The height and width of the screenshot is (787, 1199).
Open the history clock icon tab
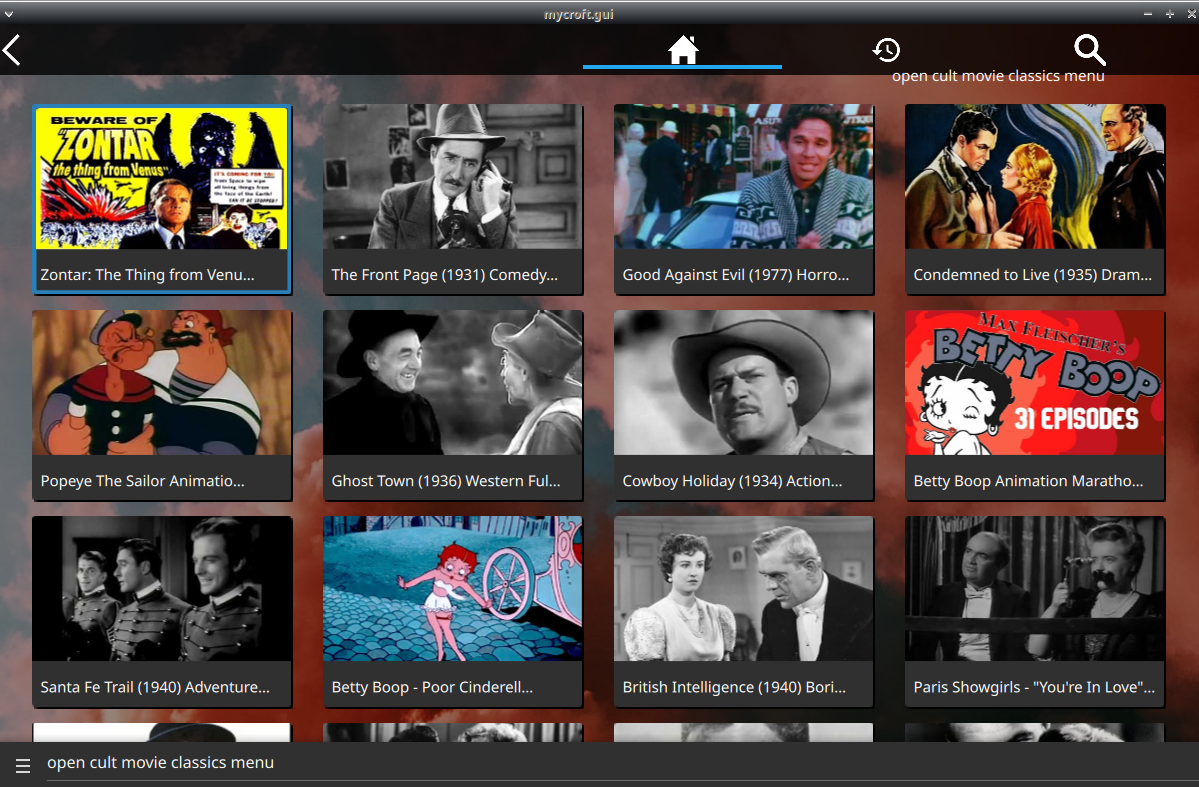point(886,50)
